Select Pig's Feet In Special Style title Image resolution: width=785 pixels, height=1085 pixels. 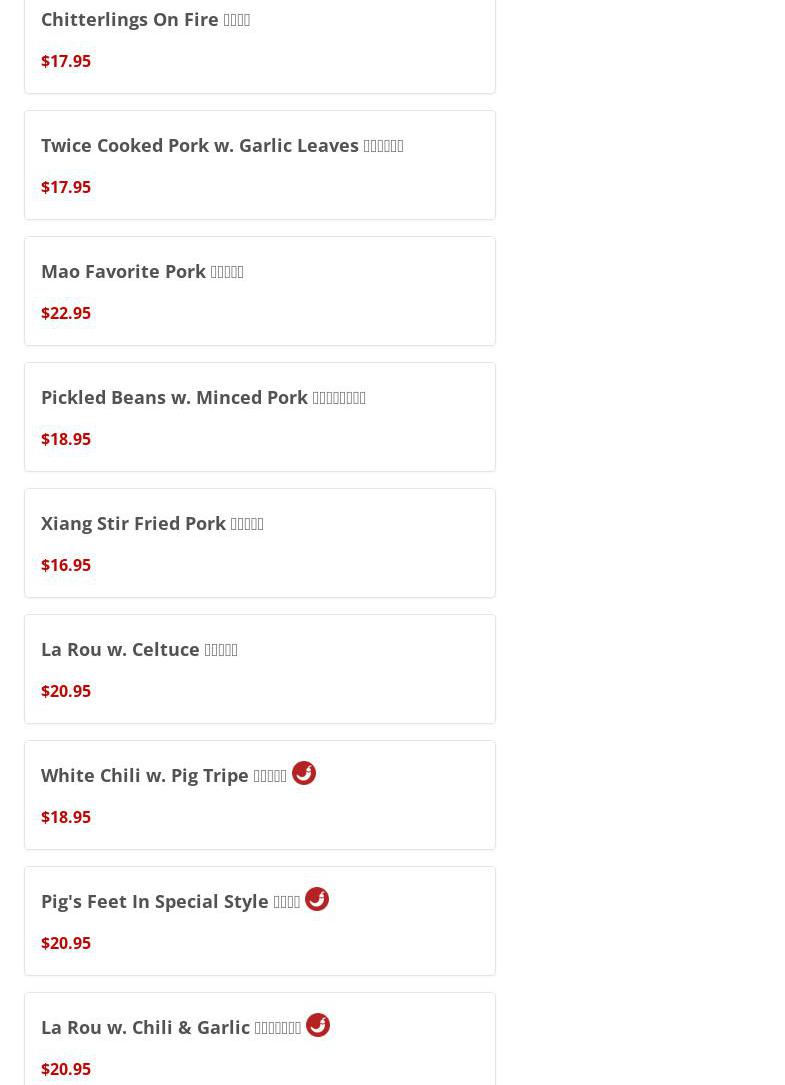pos(170,902)
